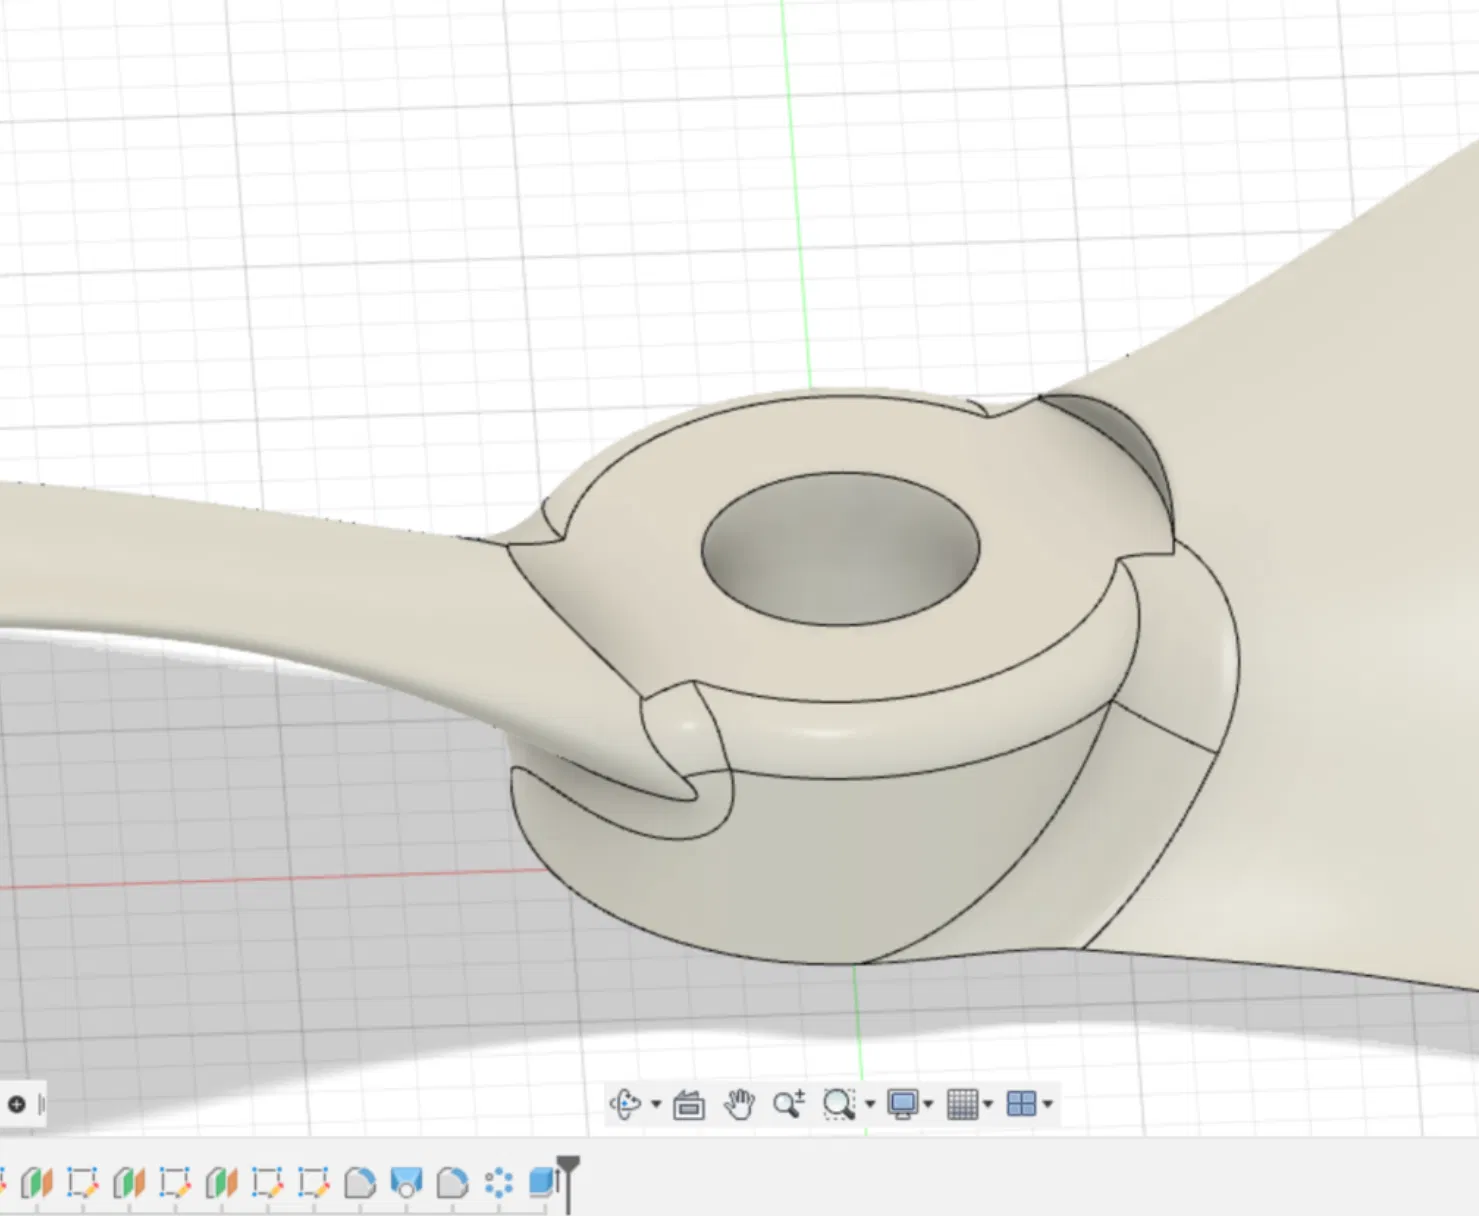Click the center hole of the propeller hub
The width and height of the screenshot is (1479, 1216).
tap(840, 550)
